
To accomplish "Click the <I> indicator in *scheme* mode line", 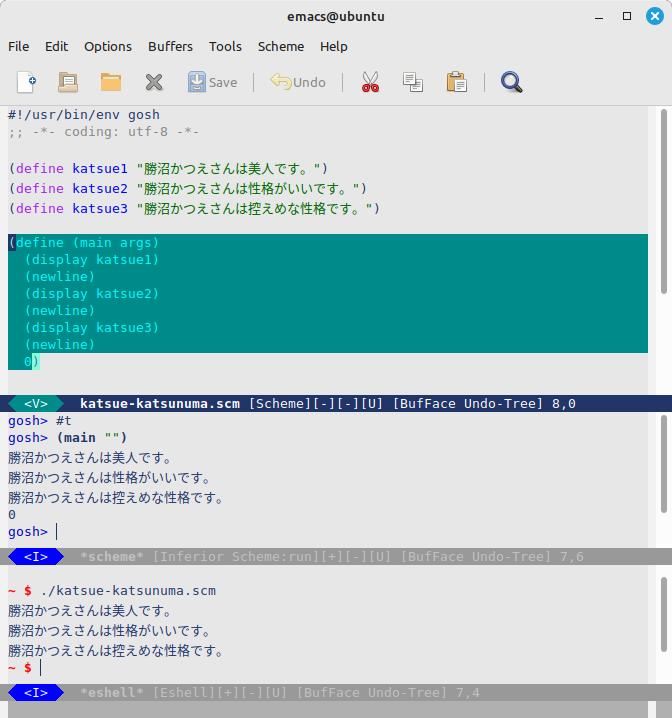I will point(36,557).
